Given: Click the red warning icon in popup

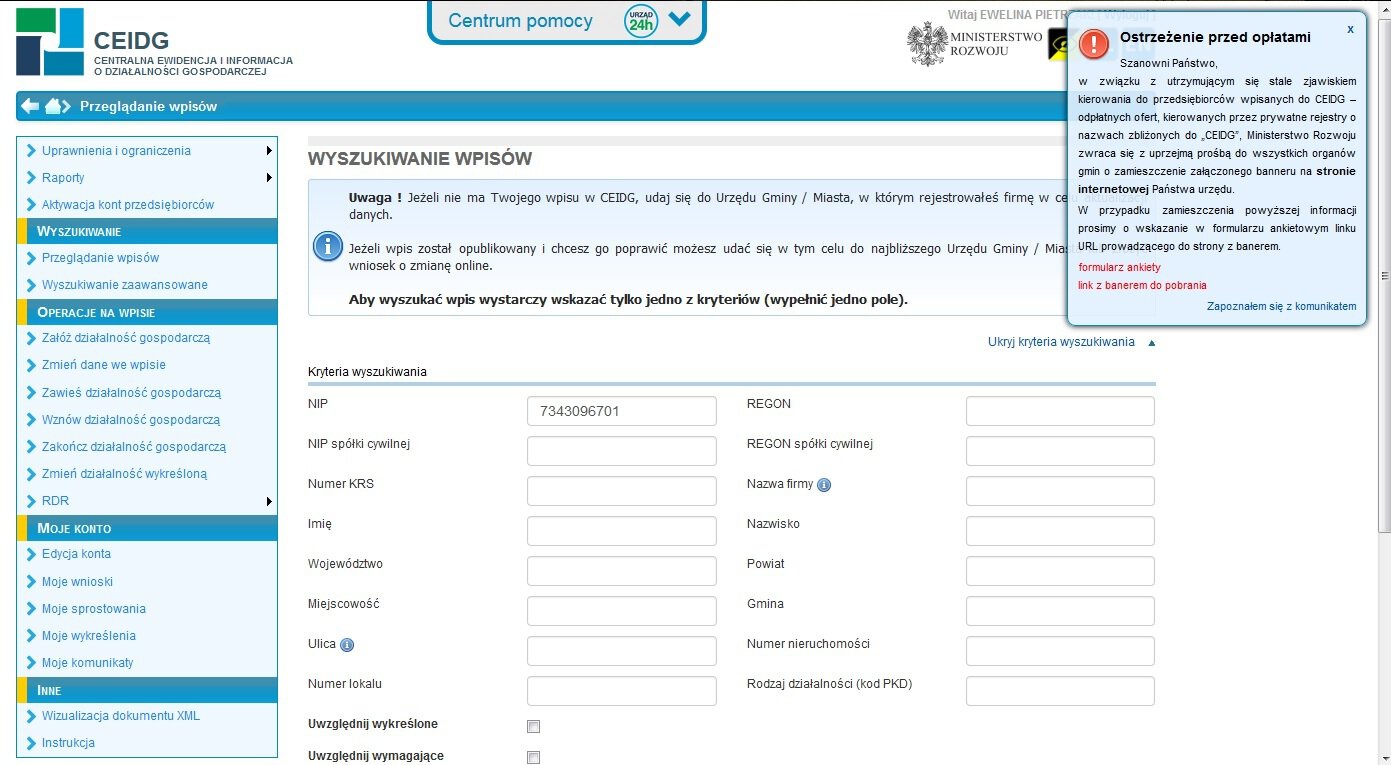Looking at the screenshot, I should click(1094, 43).
